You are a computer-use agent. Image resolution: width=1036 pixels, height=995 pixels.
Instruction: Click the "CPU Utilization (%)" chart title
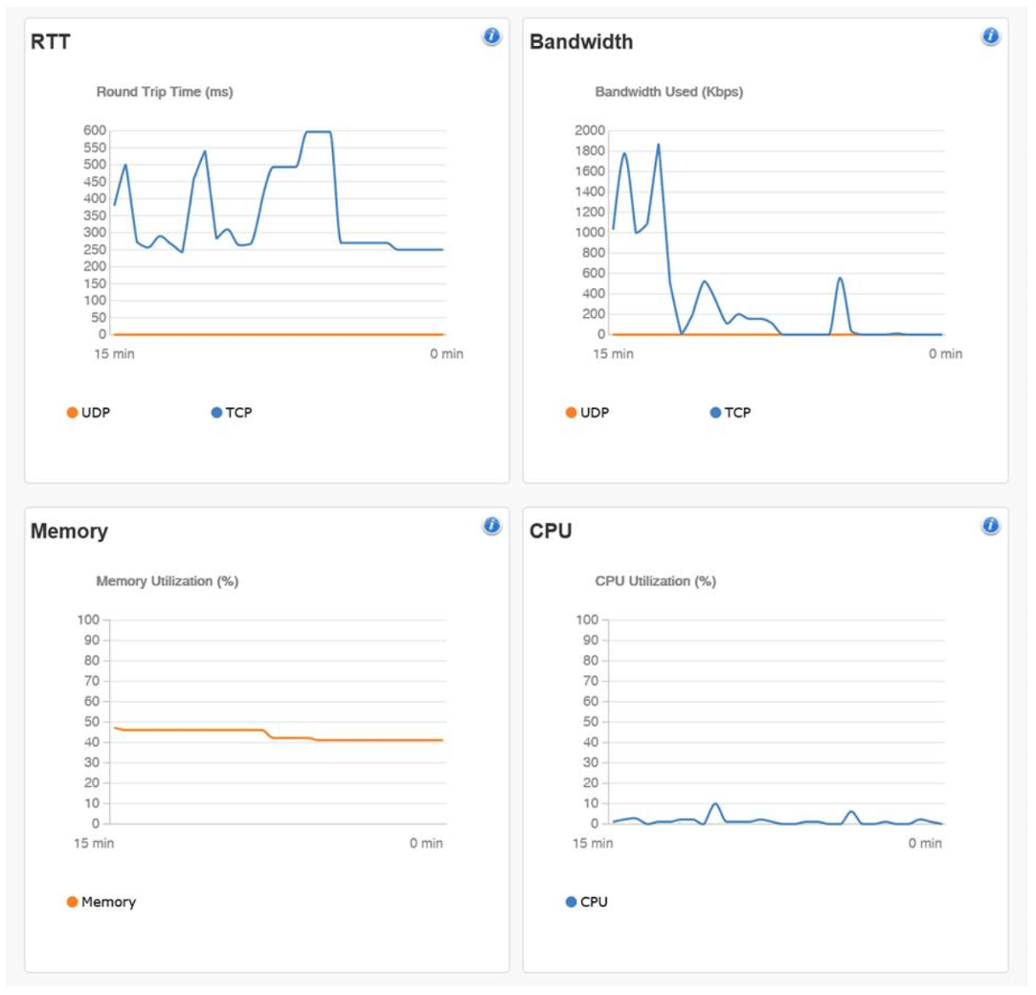(655, 581)
